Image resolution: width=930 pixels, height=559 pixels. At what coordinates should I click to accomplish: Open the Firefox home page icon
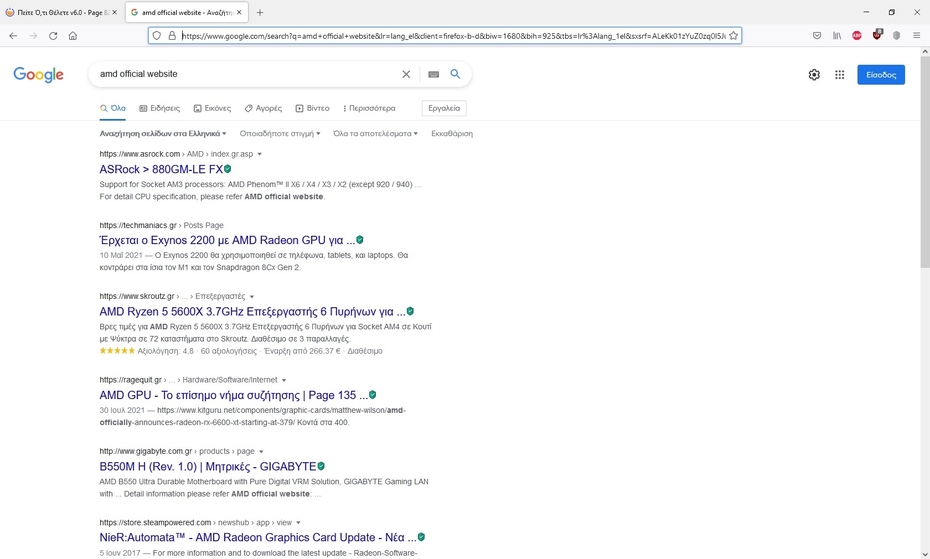click(73, 36)
